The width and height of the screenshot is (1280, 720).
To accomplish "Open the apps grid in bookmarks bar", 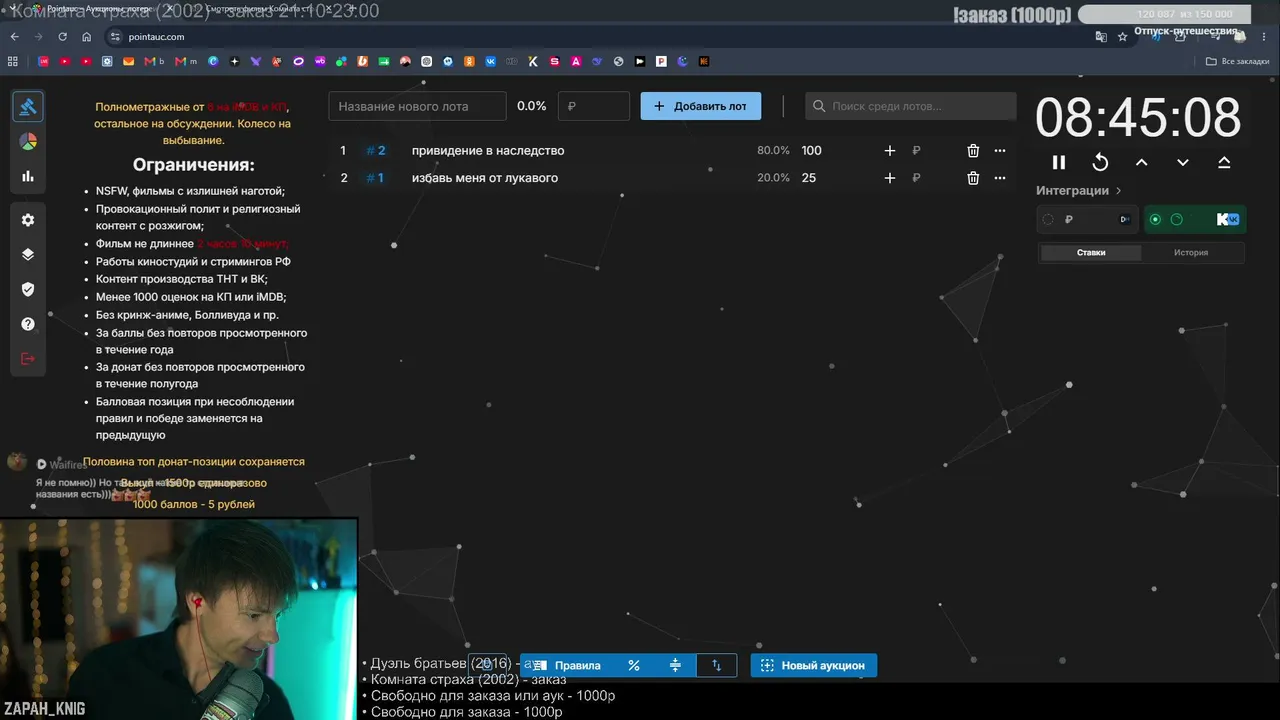I will [13, 61].
